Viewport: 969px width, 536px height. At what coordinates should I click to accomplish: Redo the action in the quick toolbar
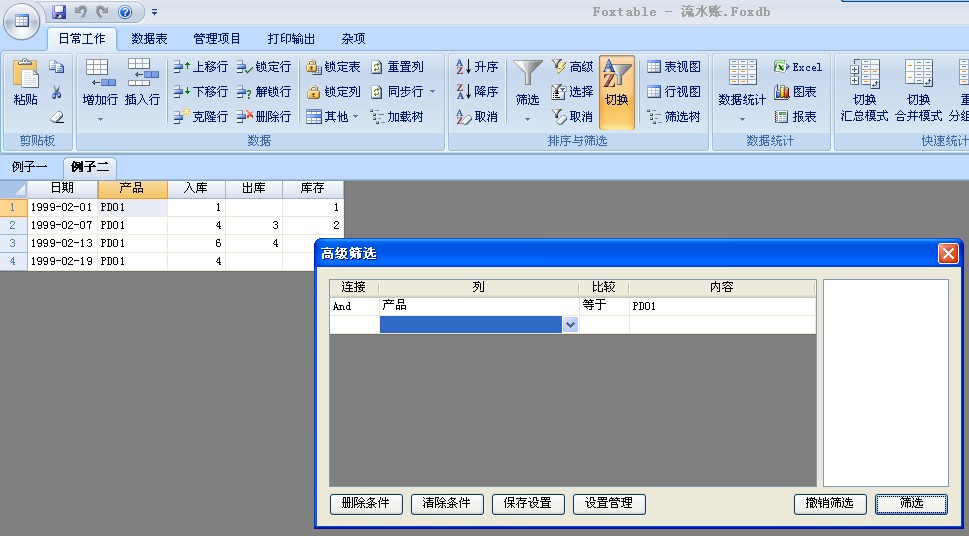click(x=102, y=12)
